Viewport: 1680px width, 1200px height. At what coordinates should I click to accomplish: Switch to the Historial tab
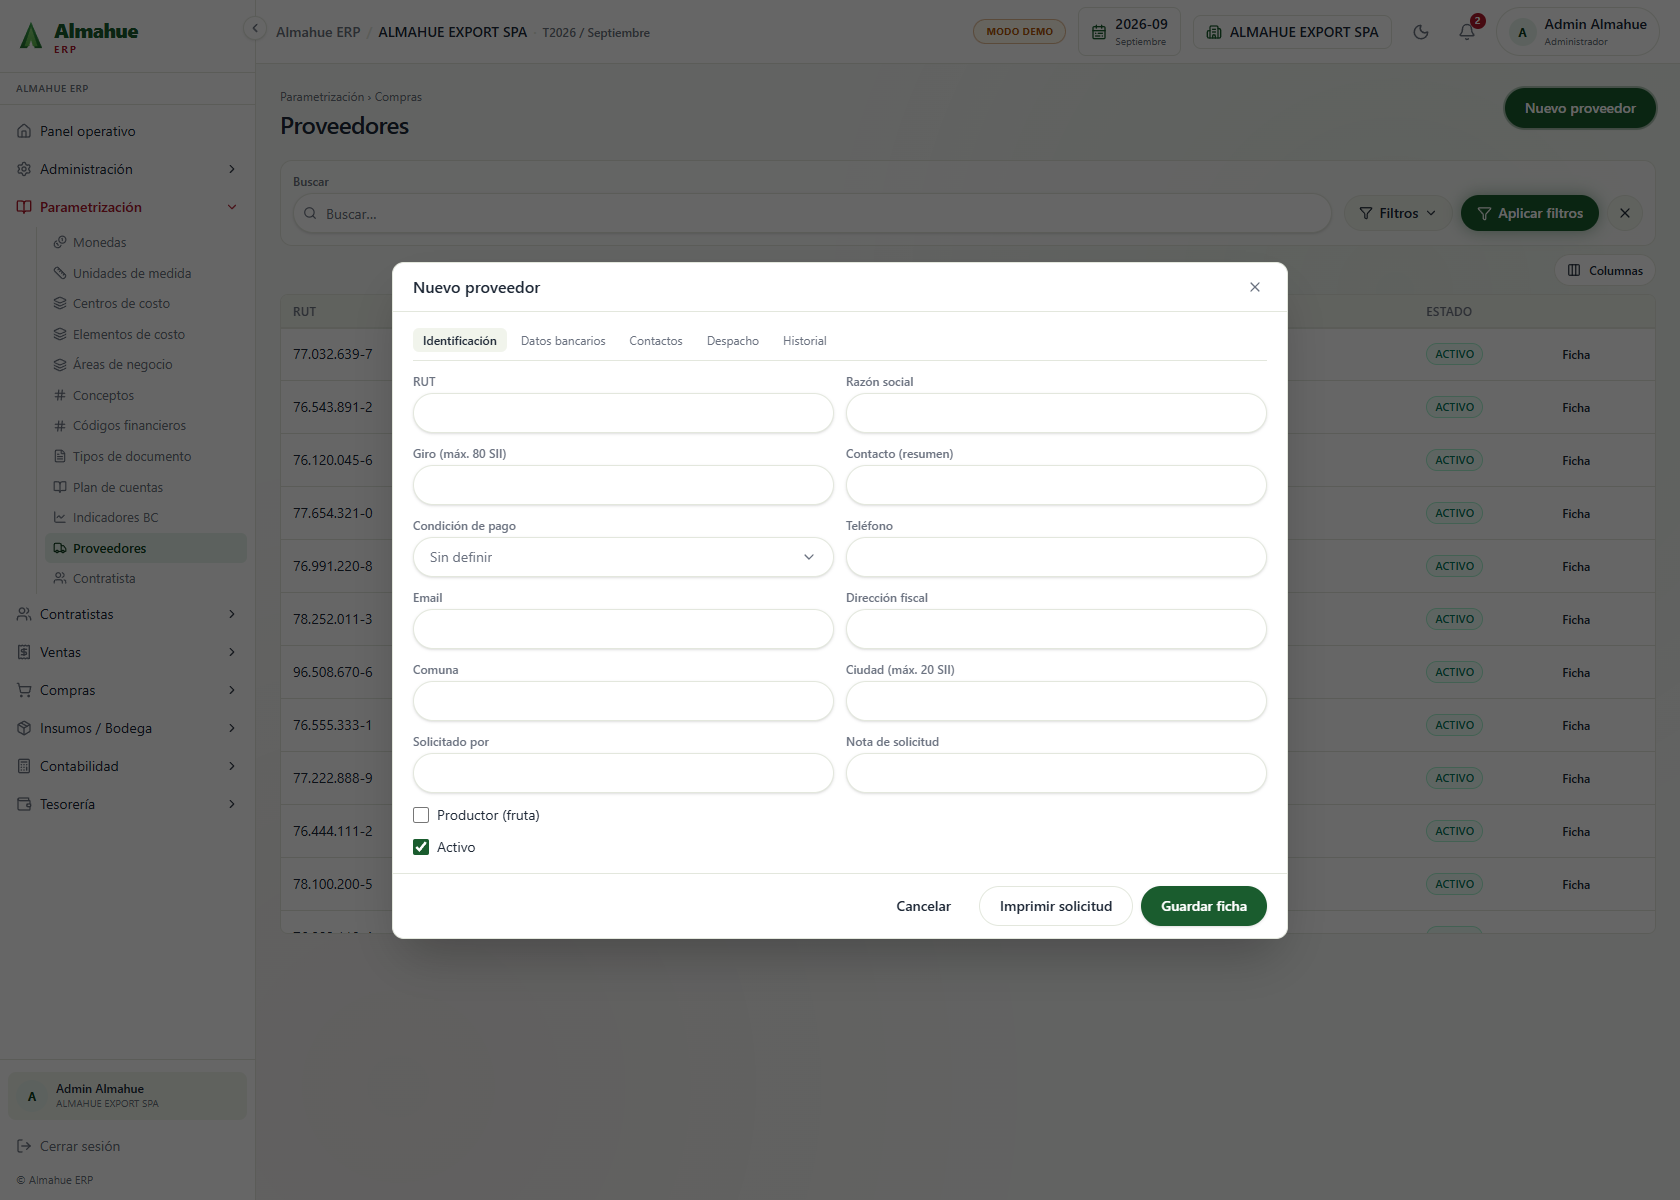805,341
